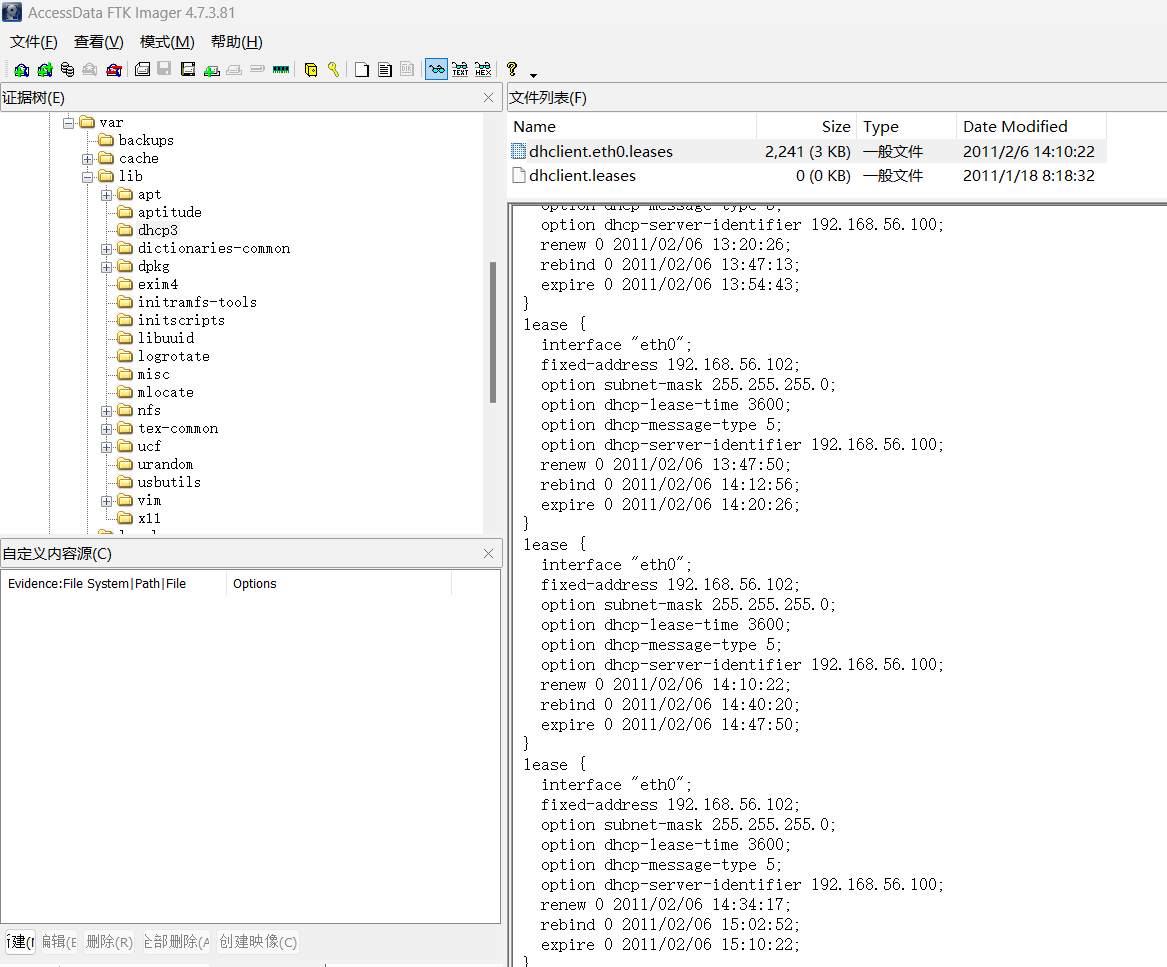Select the dhclient.leases file row
The width and height of the screenshot is (1167, 967).
[x=582, y=176]
